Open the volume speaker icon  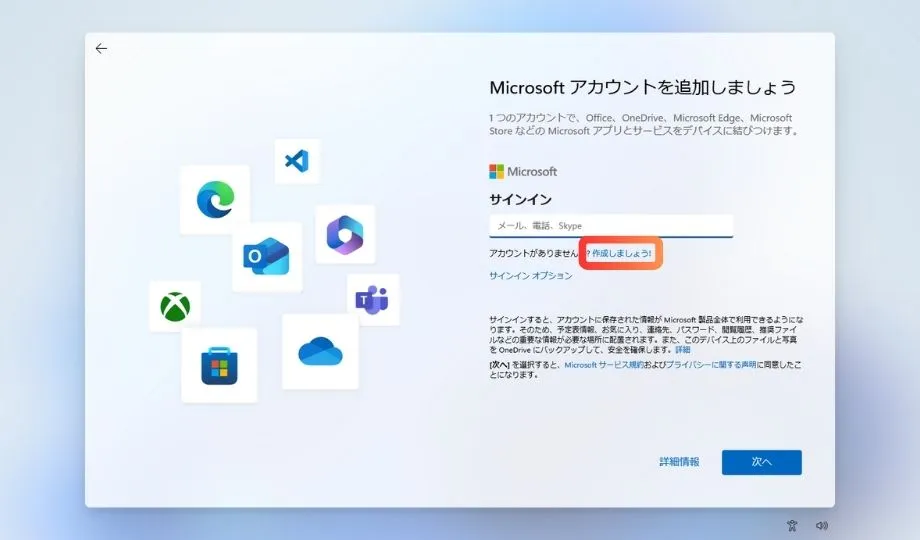point(822,525)
